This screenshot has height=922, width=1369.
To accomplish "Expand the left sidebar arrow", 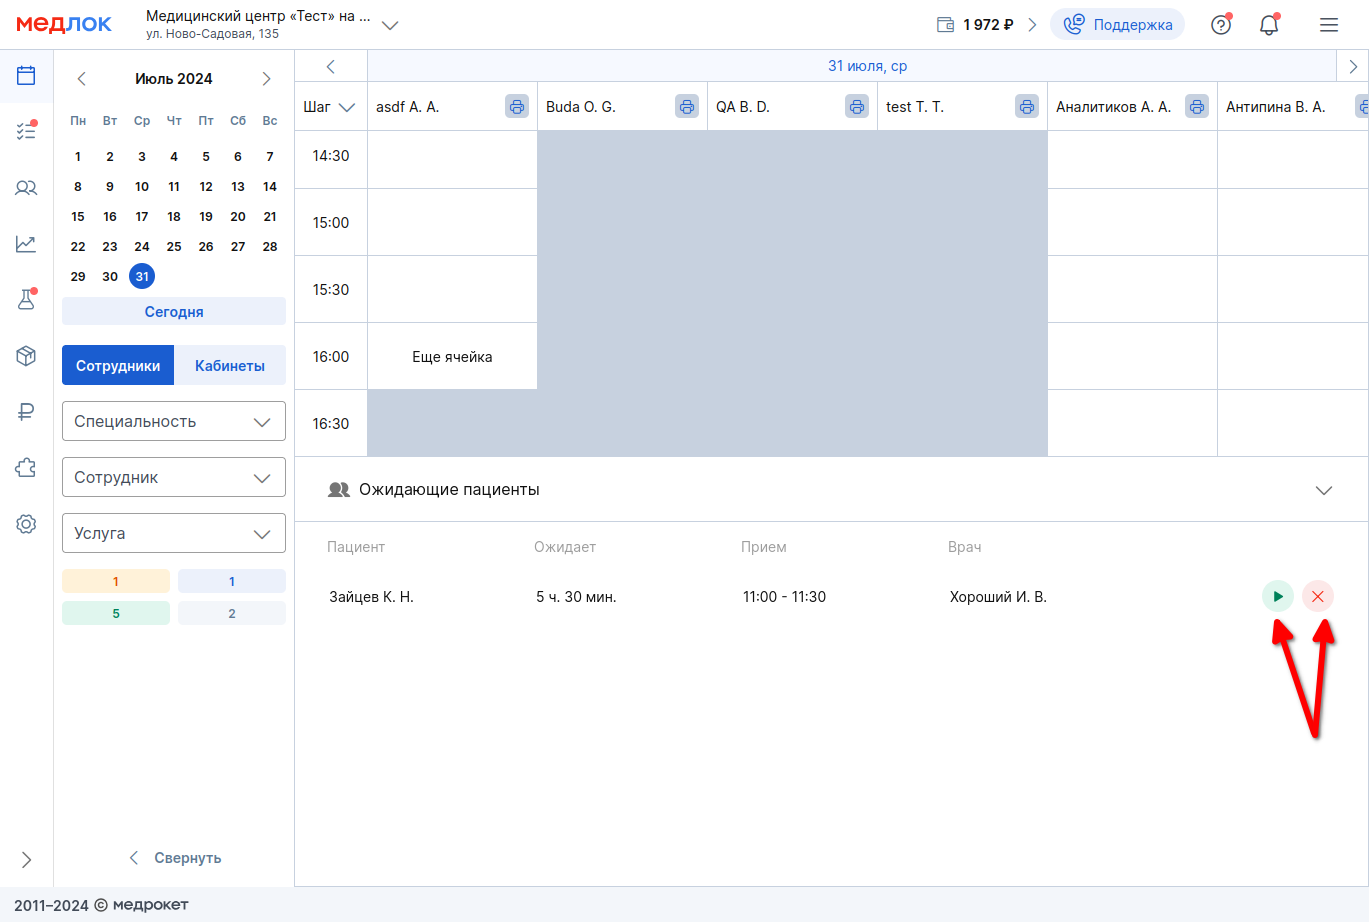I will pyautogui.click(x=26, y=859).
